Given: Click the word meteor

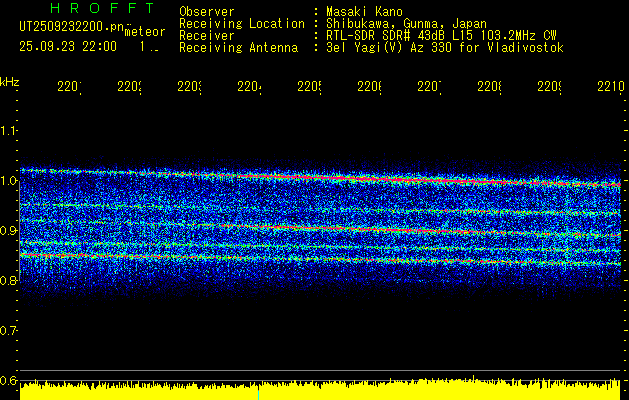Looking at the screenshot, I should pyautogui.click(x=145, y=32).
